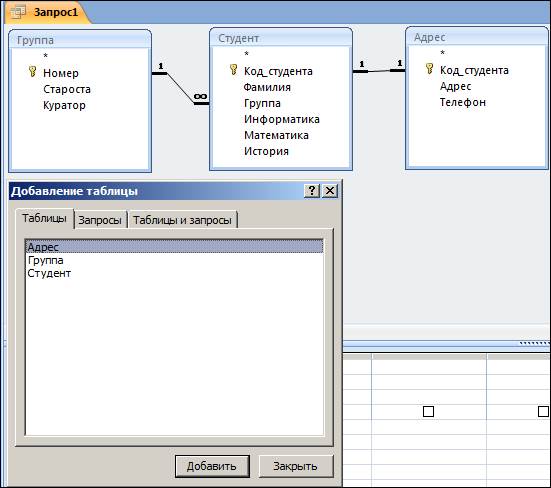The image size is (551, 488).
Task: Tick the first visible grid checkbox
Action: [428, 411]
